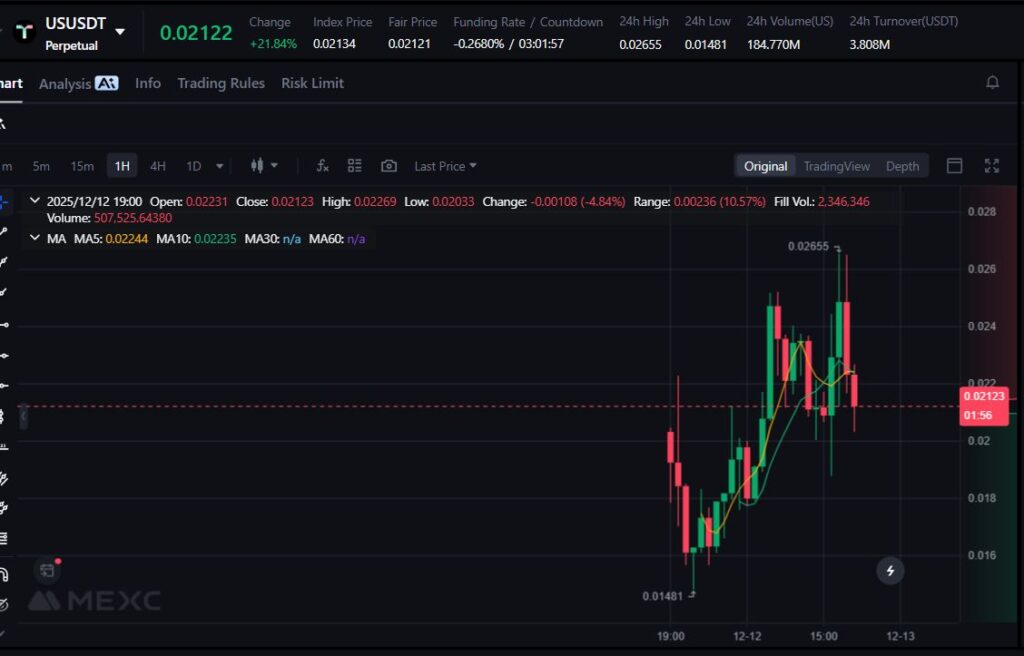The width and height of the screenshot is (1024, 656).
Task: Enter fullscreen chart mode
Action: 992,166
